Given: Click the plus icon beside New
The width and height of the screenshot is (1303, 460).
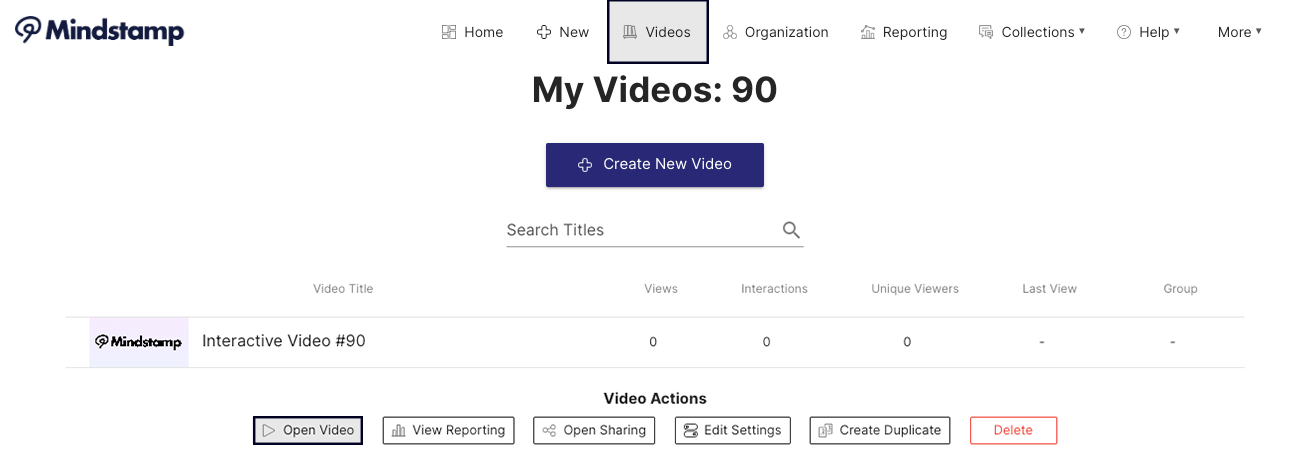Looking at the screenshot, I should tap(544, 32).
